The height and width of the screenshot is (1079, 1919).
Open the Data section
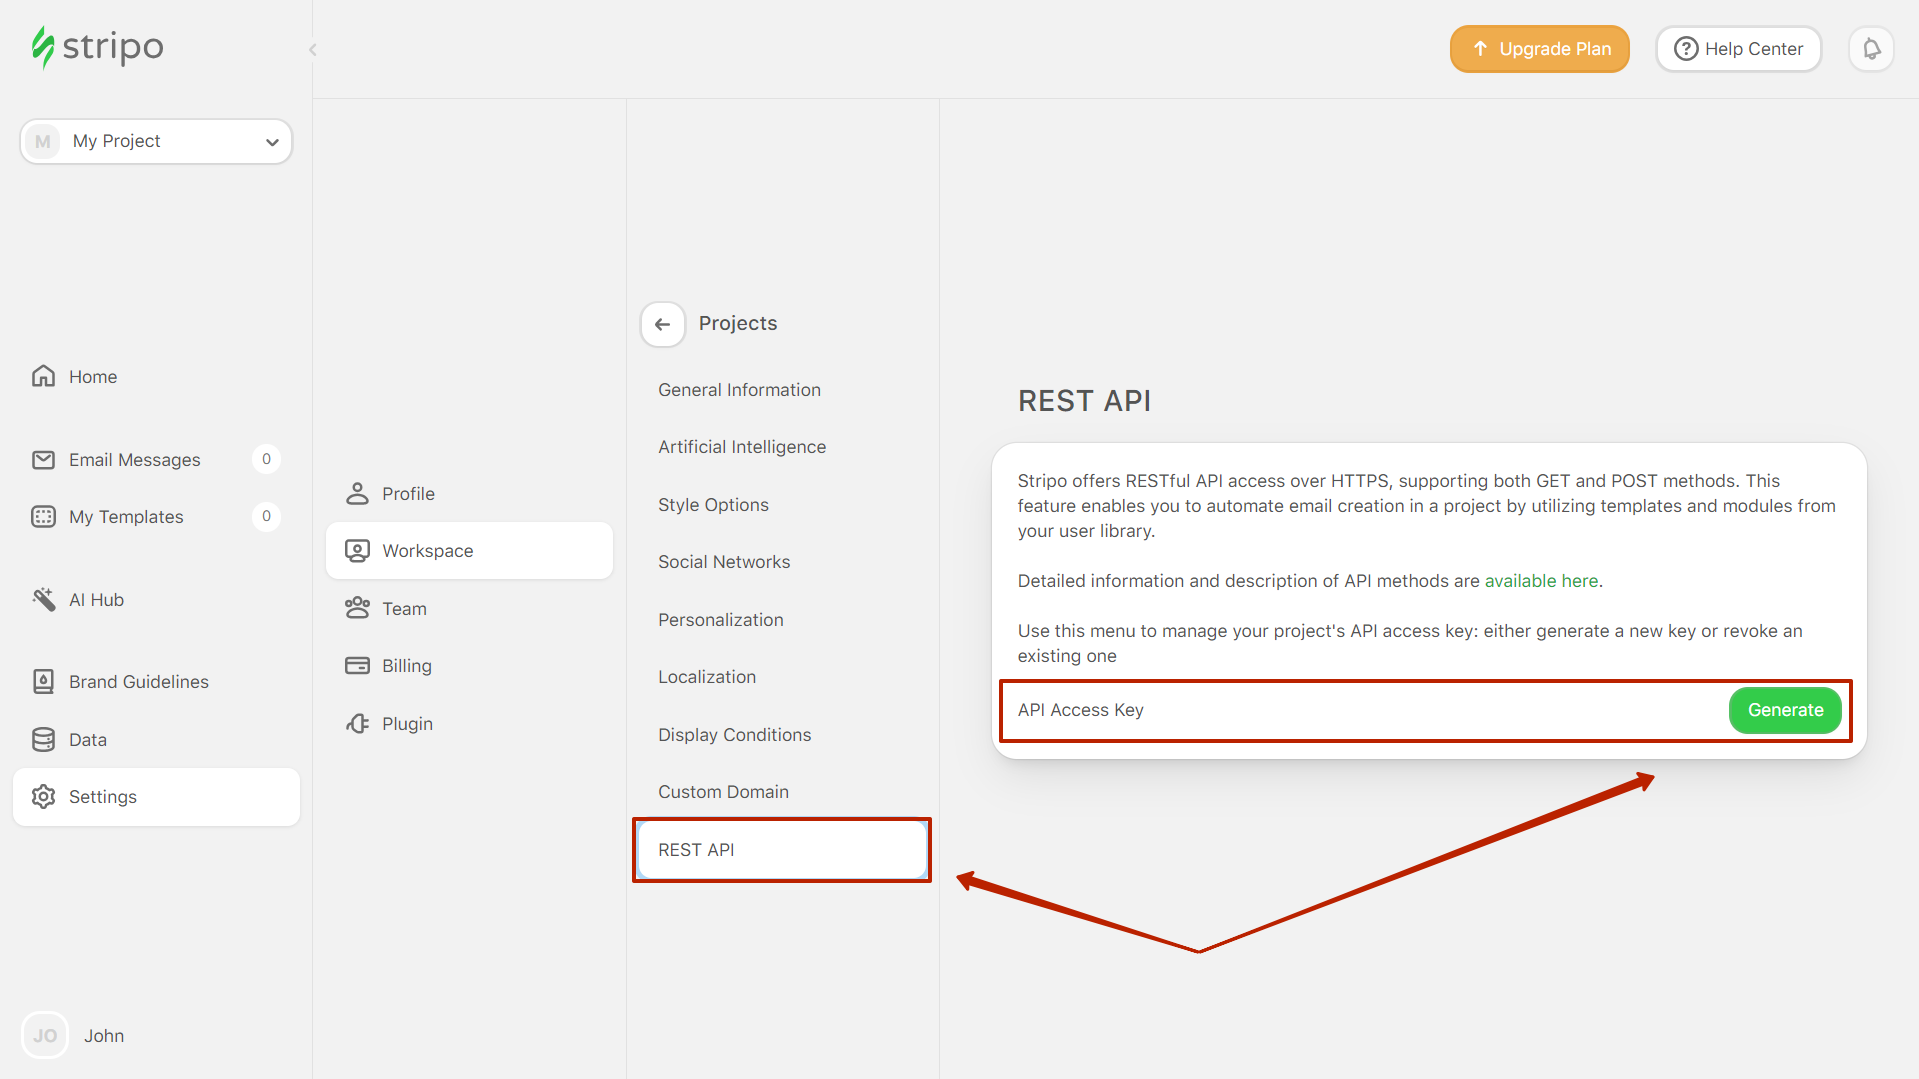tap(87, 740)
